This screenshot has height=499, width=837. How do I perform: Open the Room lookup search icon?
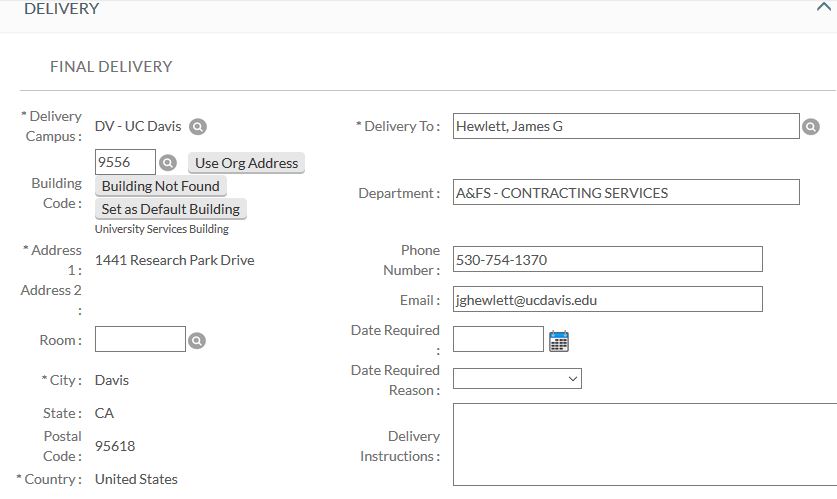[196, 340]
